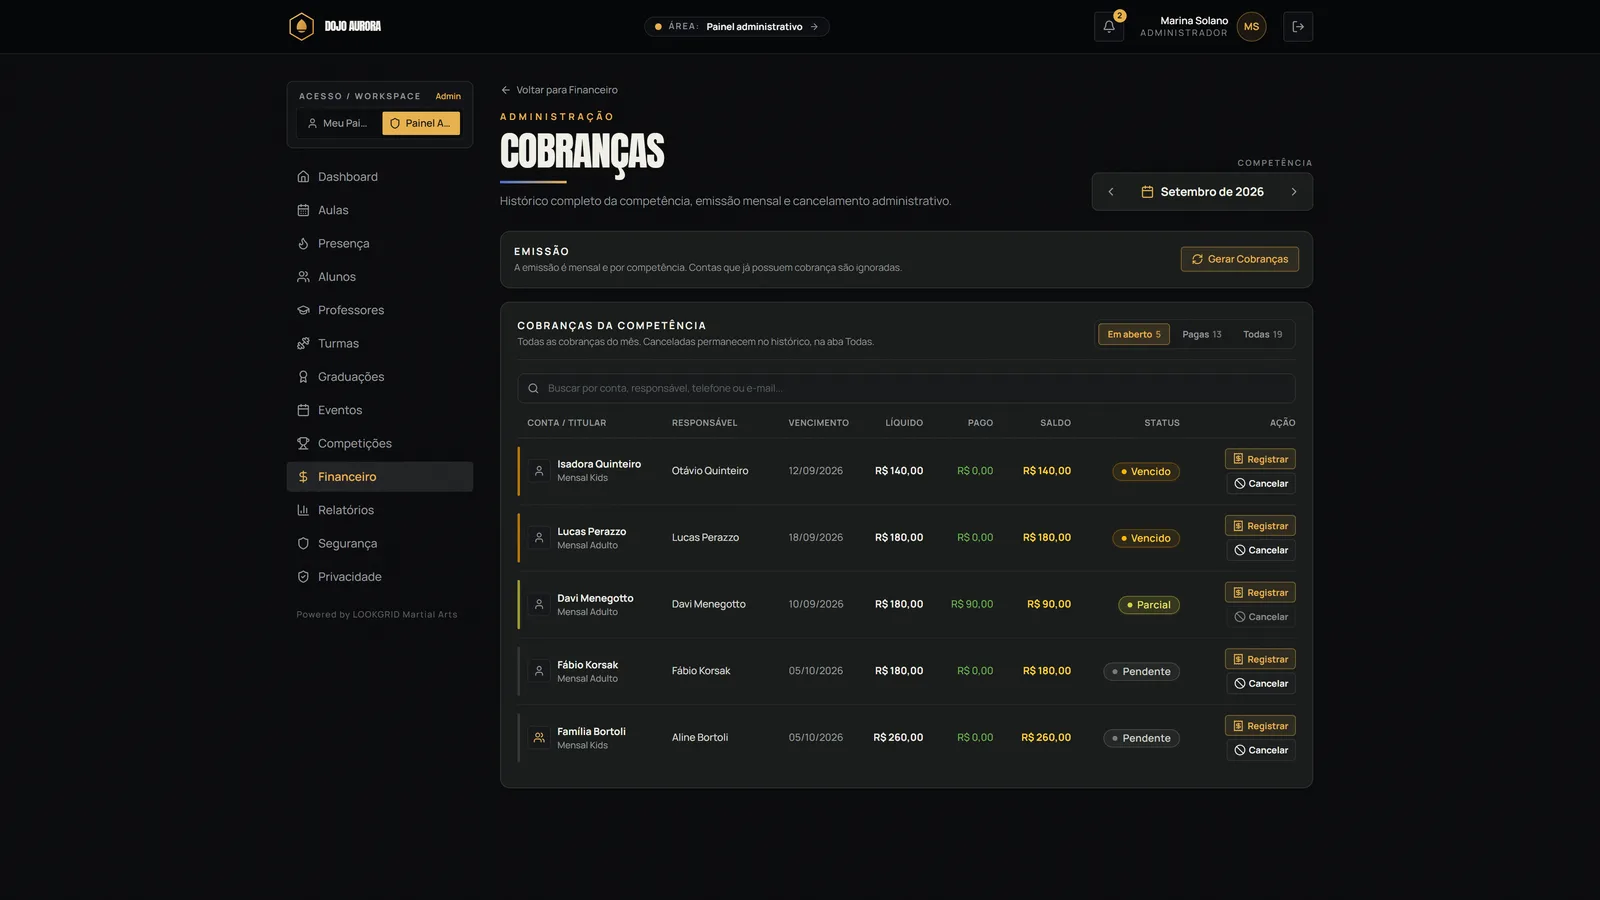This screenshot has height=900, width=1600.
Task: Open Relatórios page
Action: (380, 510)
